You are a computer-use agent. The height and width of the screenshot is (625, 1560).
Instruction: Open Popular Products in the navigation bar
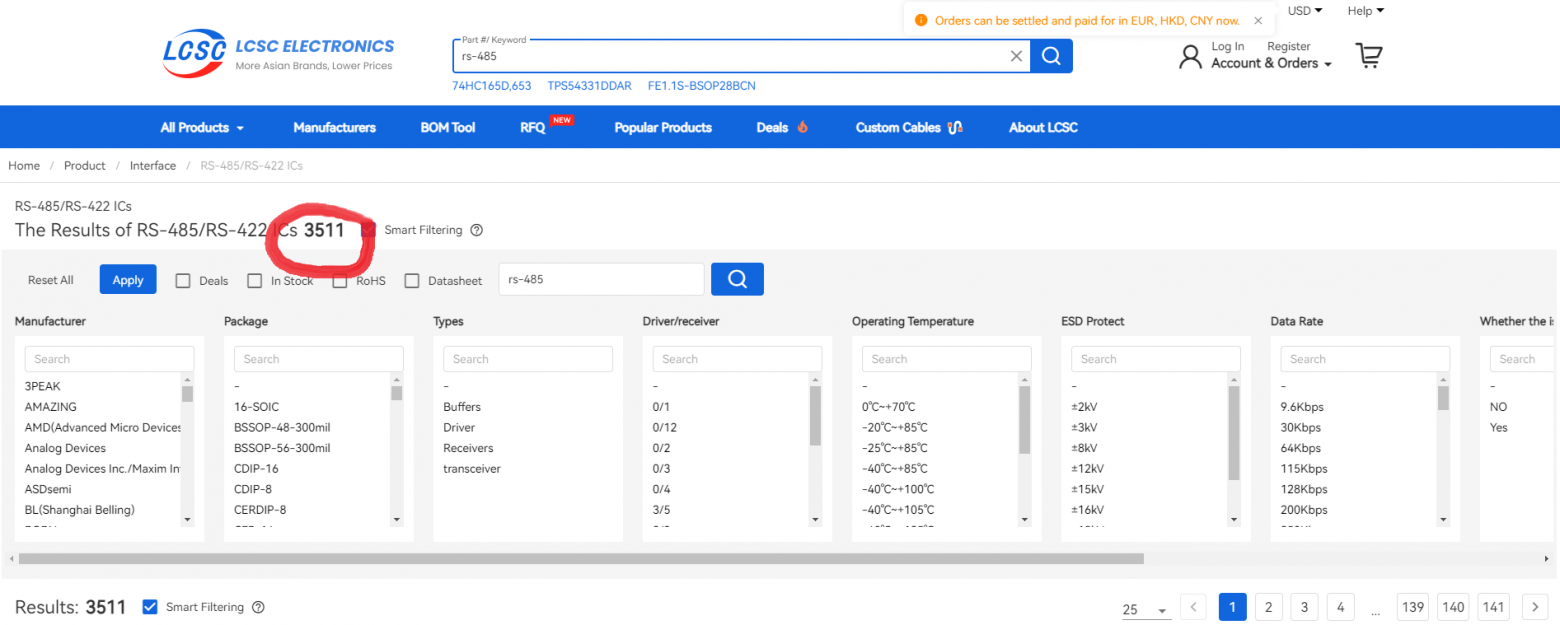pyautogui.click(x=663, y=127)
